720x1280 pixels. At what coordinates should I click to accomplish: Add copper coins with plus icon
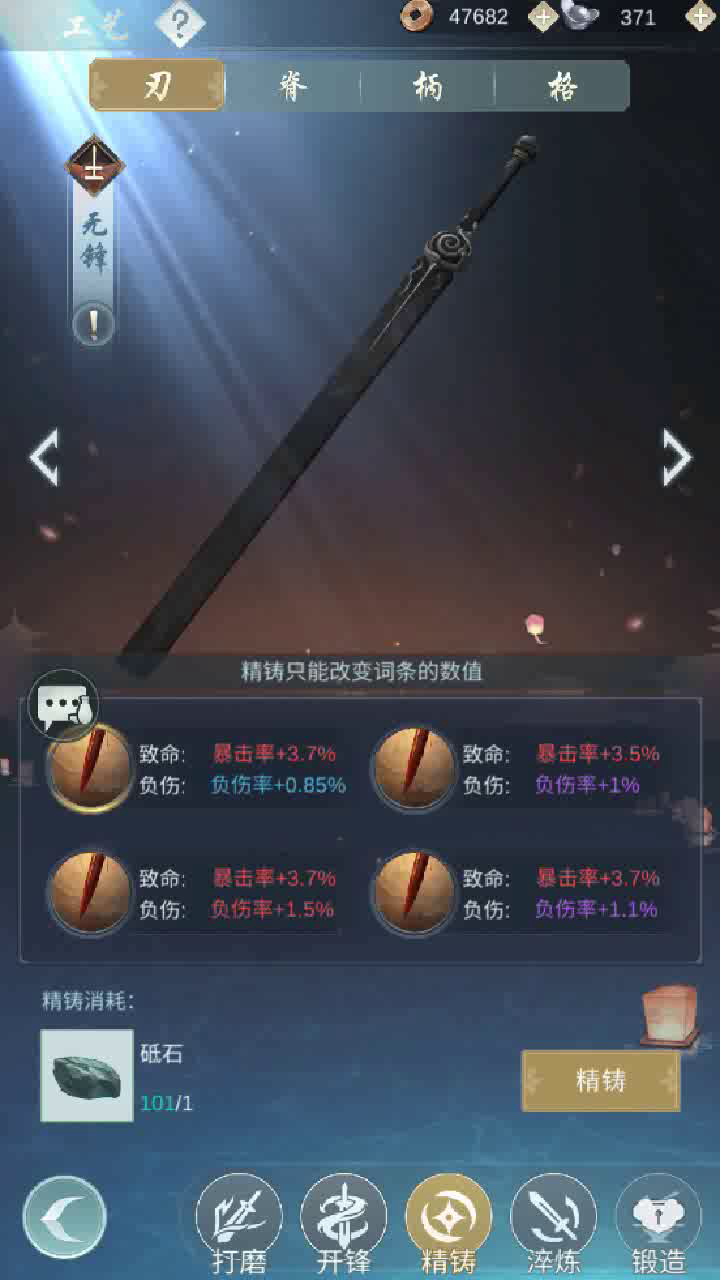point(543,16)
